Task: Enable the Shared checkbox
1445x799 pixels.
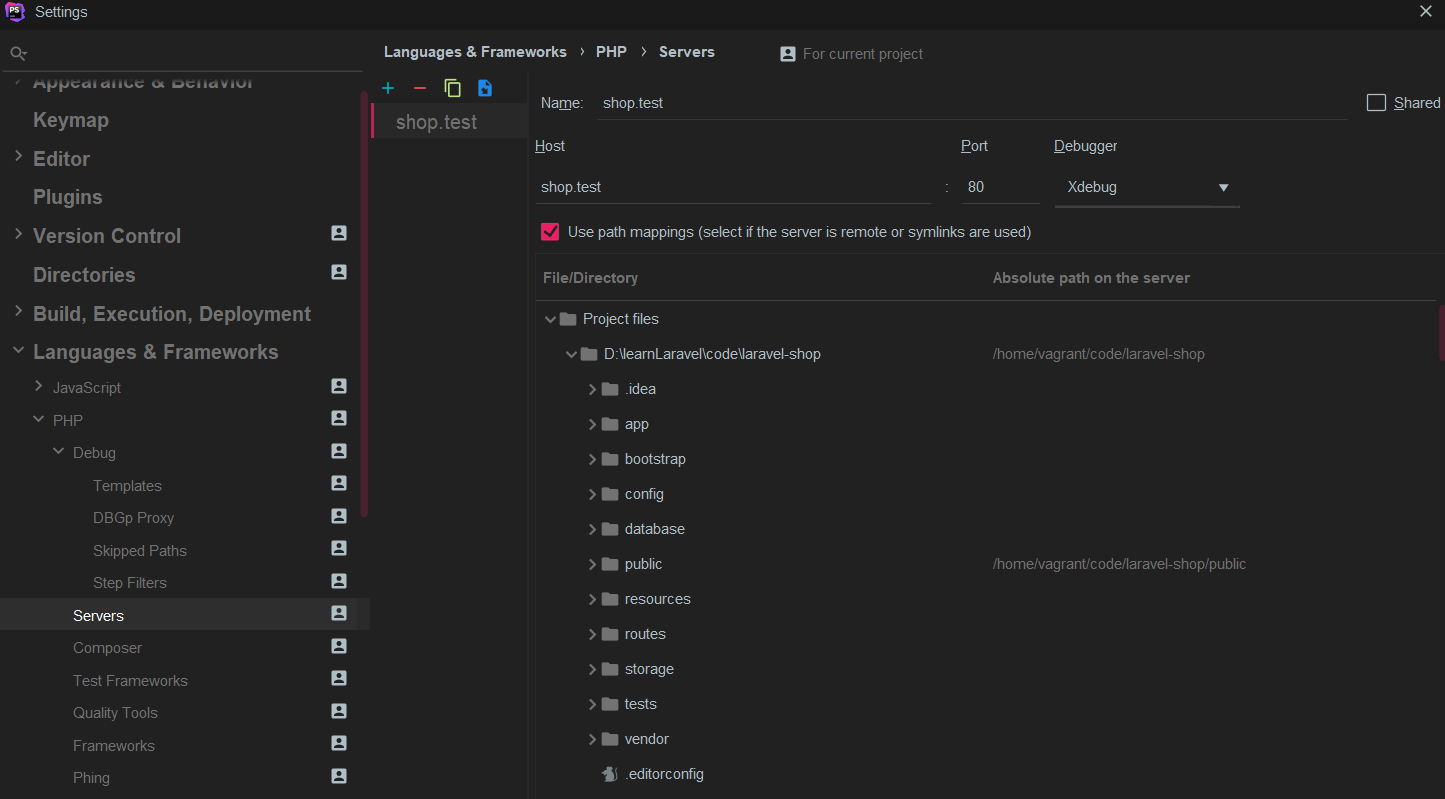Action: point(1377,103)
